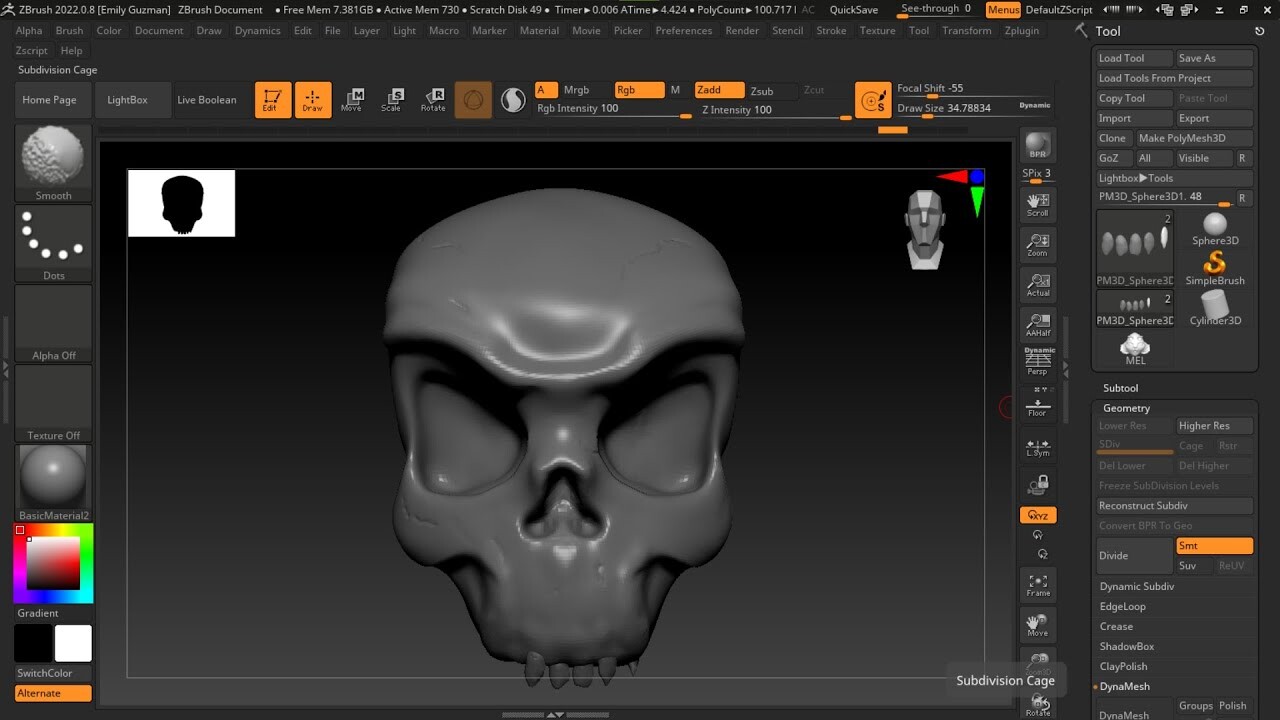Enable the Edit object mode icon
The width and height of the screenshot is (1280, 720).
[273, 99]
